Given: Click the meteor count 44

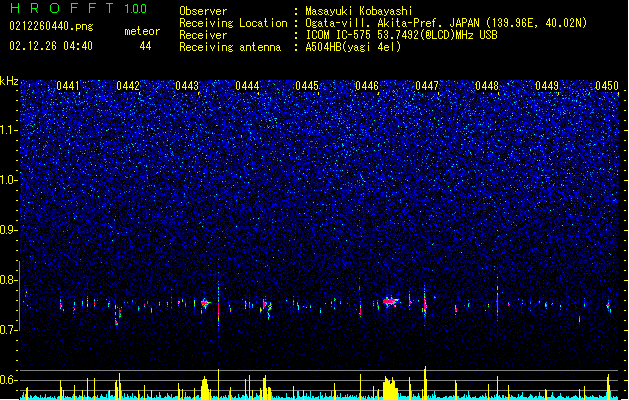Looking at the screenshot, I should pos(145,46).
